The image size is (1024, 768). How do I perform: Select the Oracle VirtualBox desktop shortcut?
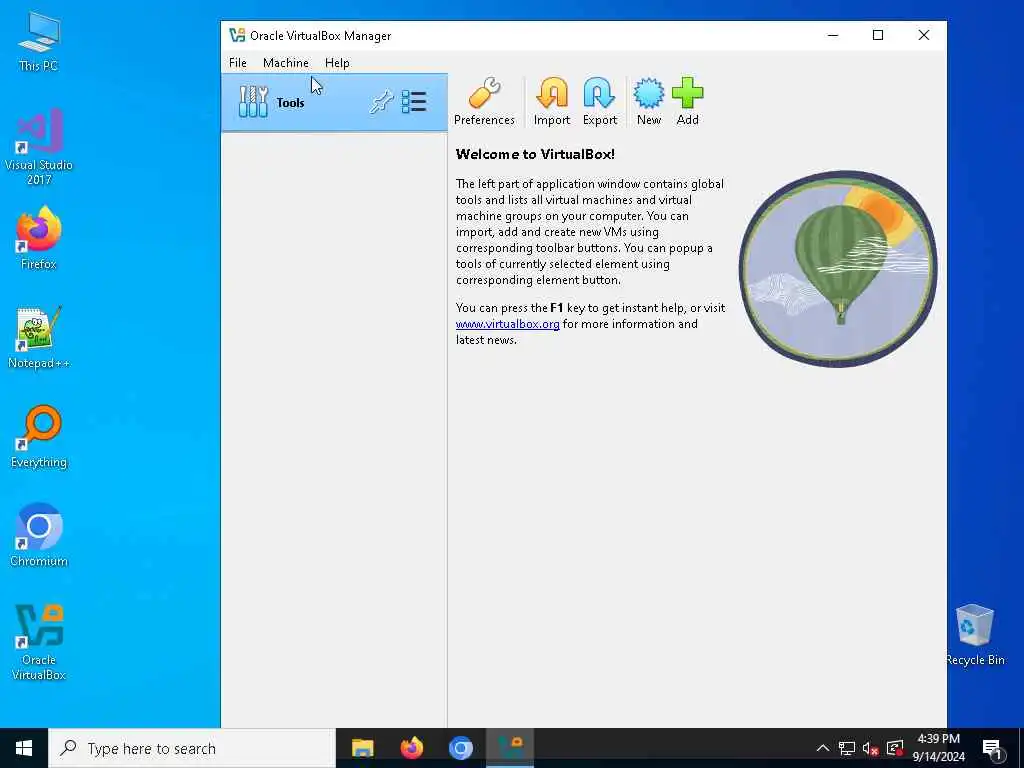coord(39,642)
